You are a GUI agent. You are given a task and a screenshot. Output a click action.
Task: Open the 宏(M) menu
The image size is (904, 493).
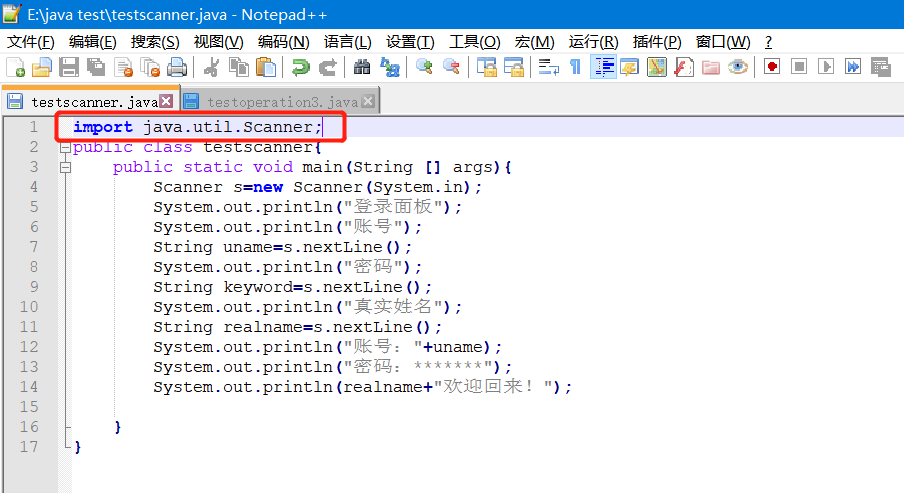click(x=534, y=42)
